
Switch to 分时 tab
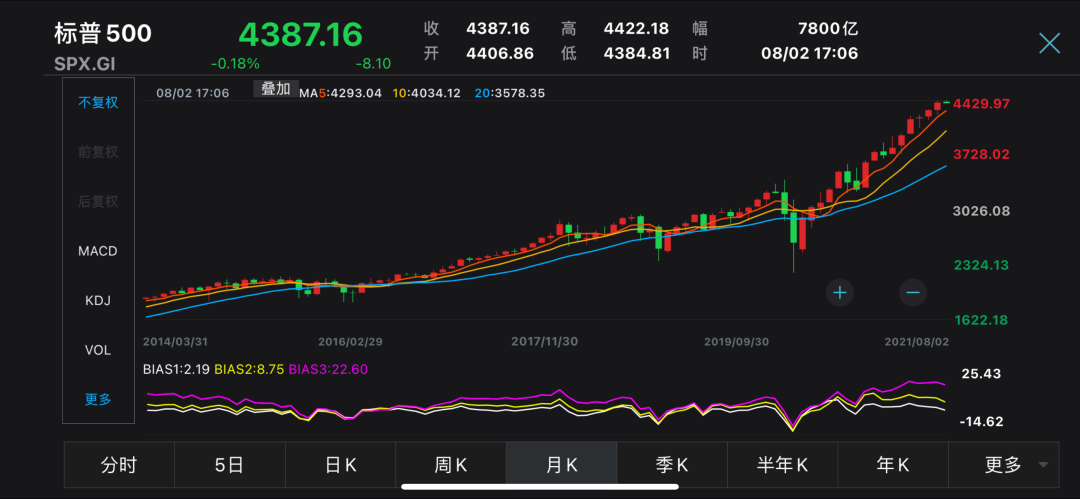(x=119, y=465)
